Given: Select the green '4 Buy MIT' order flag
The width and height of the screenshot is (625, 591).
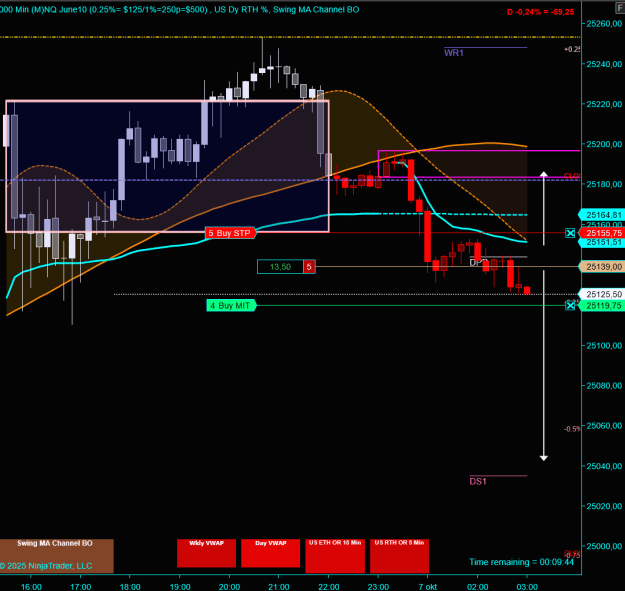Looking at the screenshot, I should tap(231, 306).
